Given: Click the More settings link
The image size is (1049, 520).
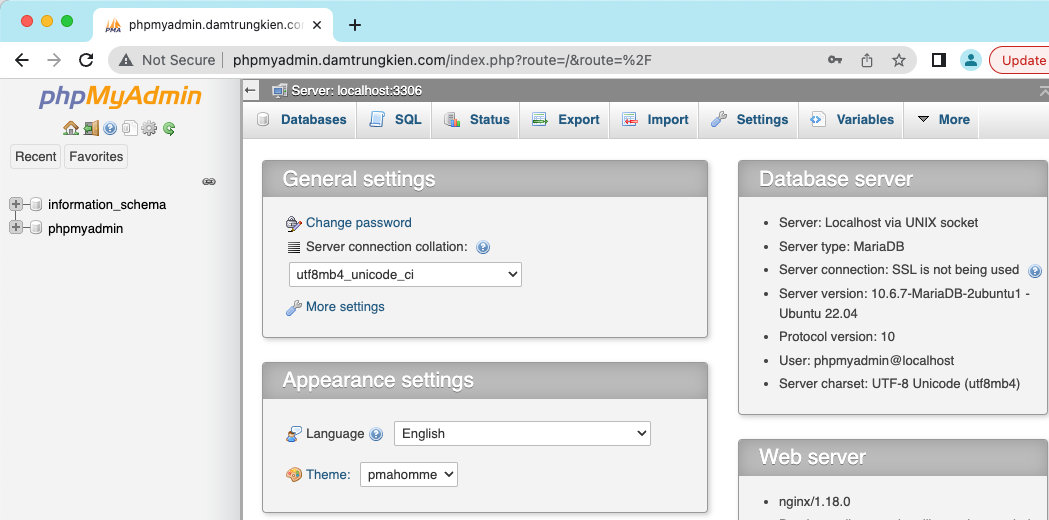Looking at the screenshot, I should tap(345, 307).
